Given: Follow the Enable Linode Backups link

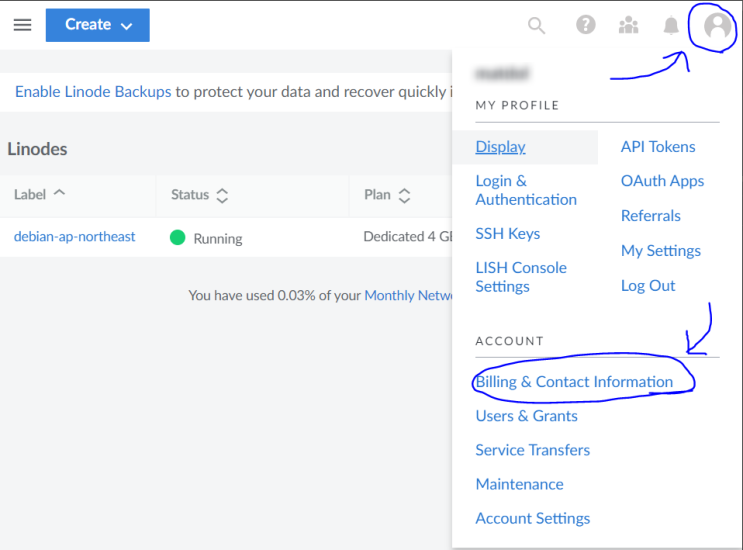Looking at the screenshot, I should 93,91.
